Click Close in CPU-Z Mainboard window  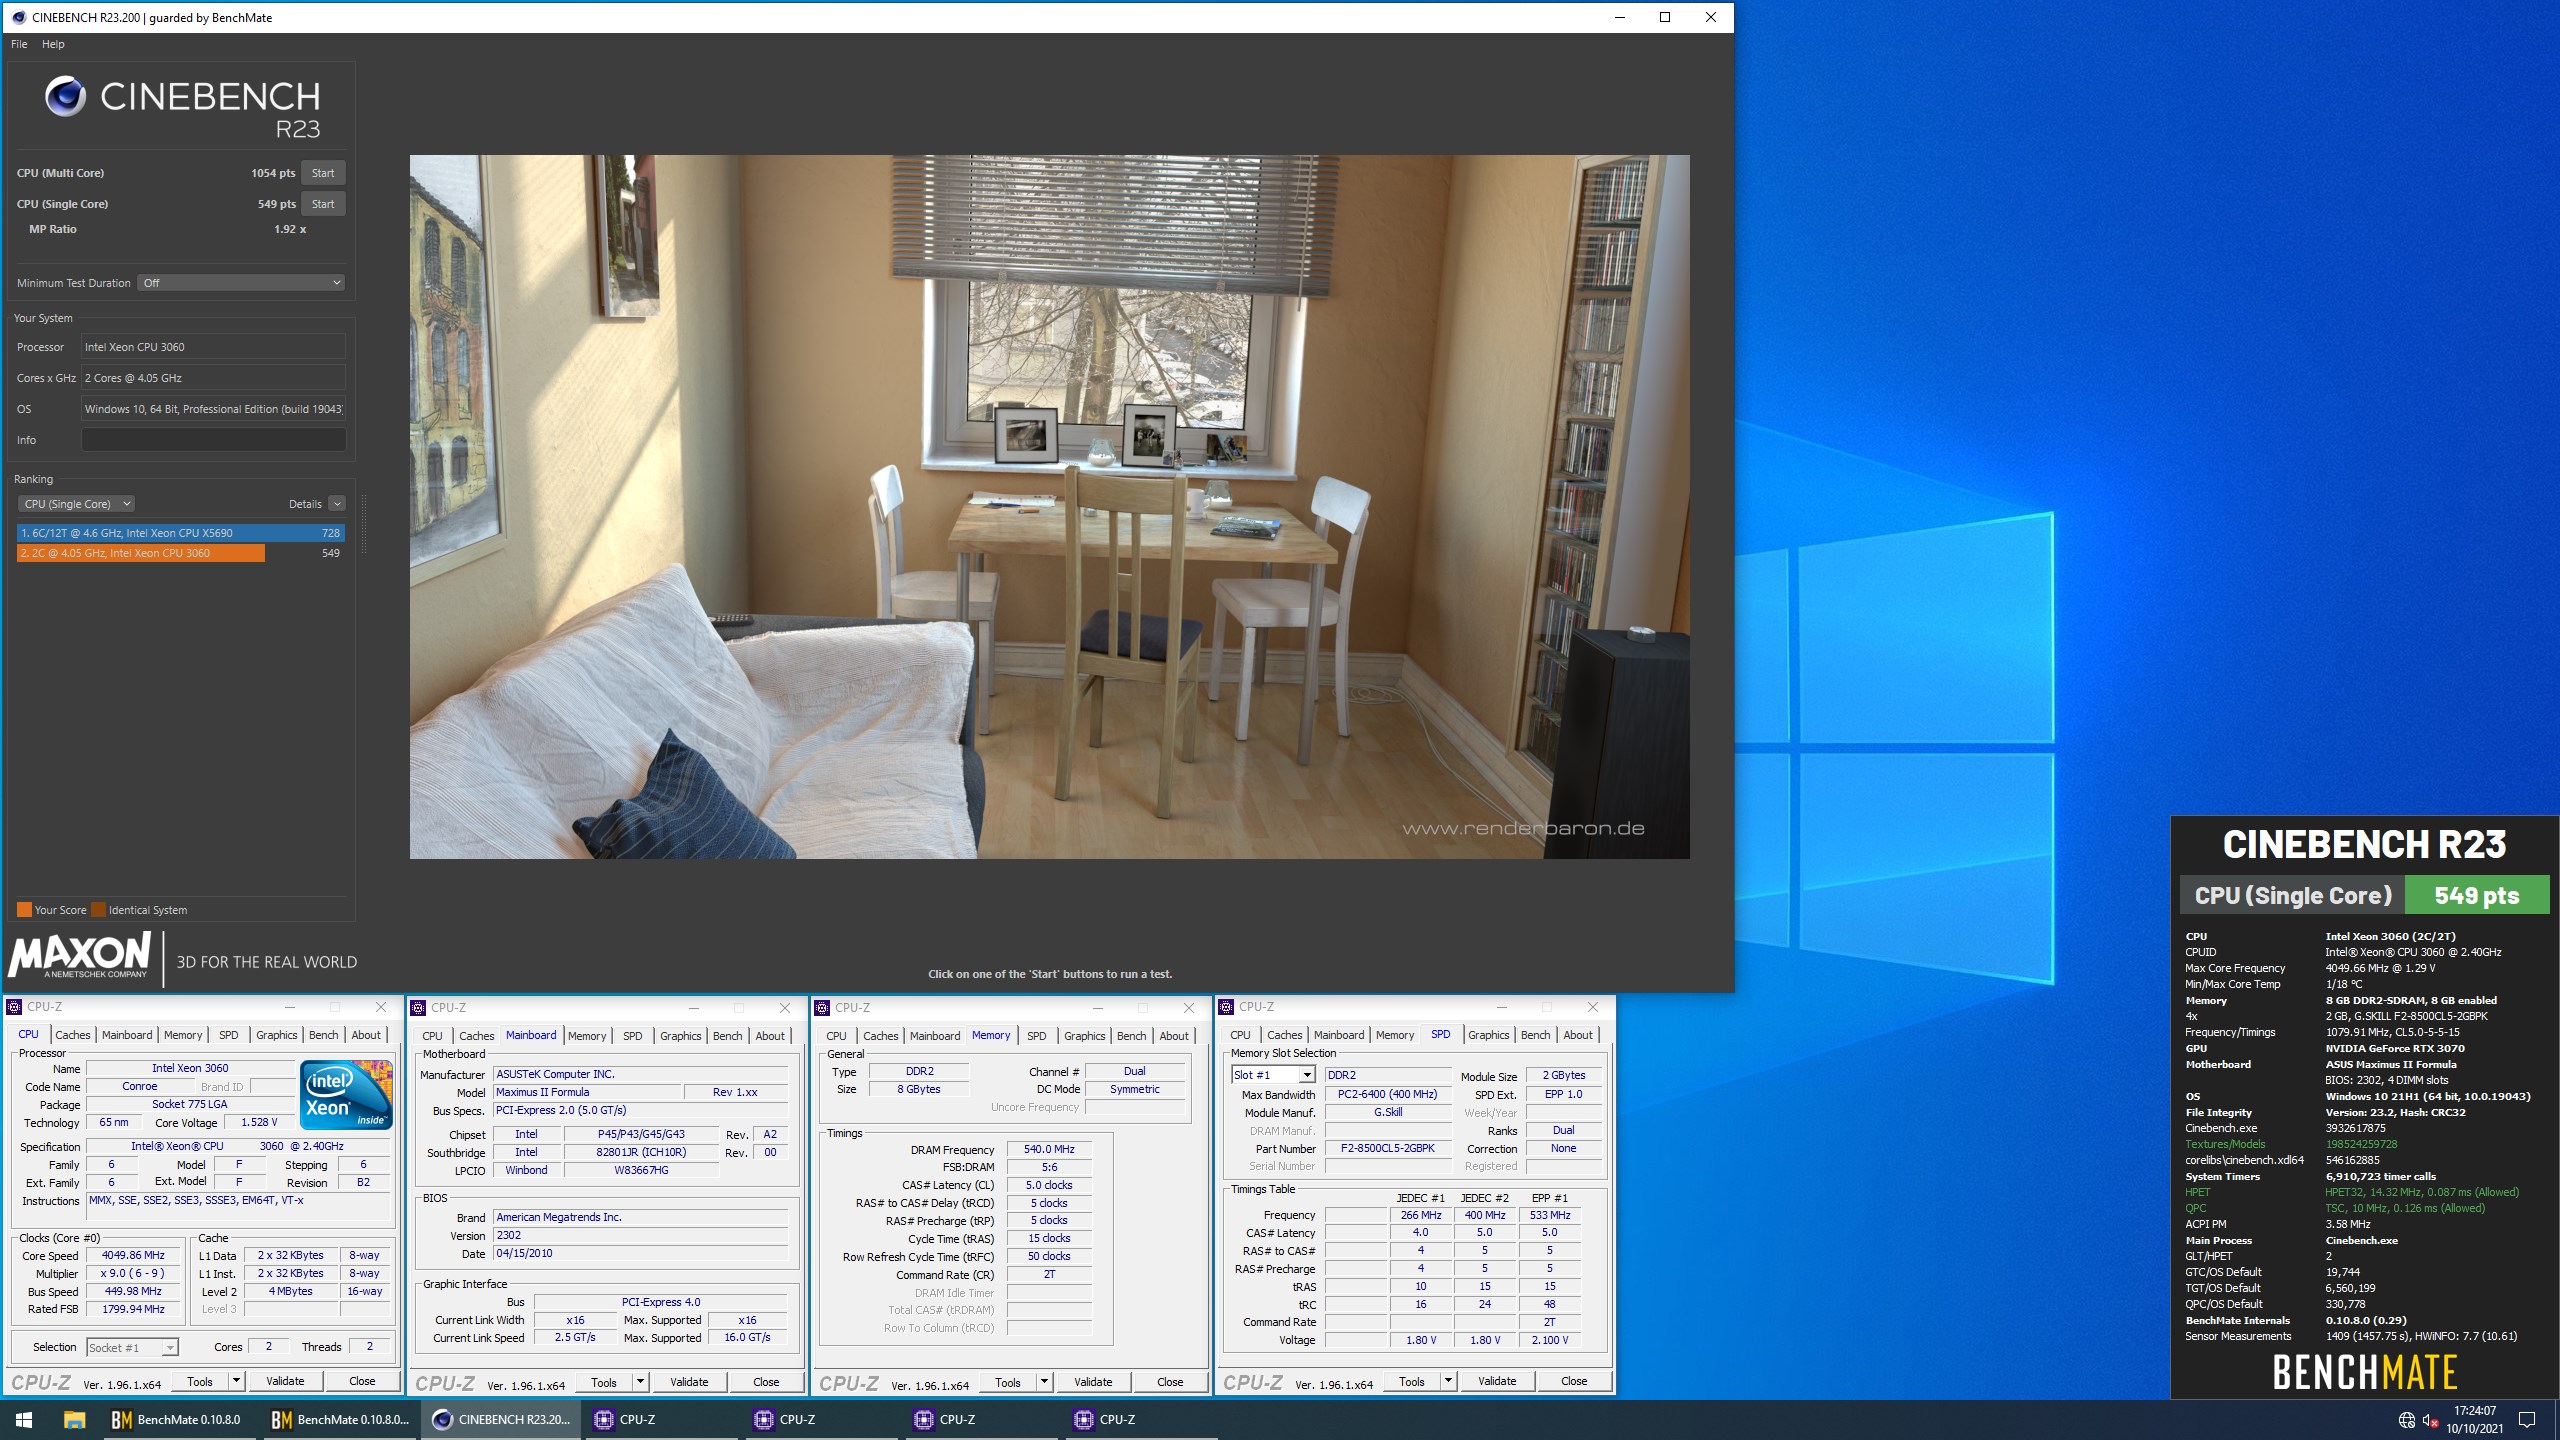[766, 1382]
